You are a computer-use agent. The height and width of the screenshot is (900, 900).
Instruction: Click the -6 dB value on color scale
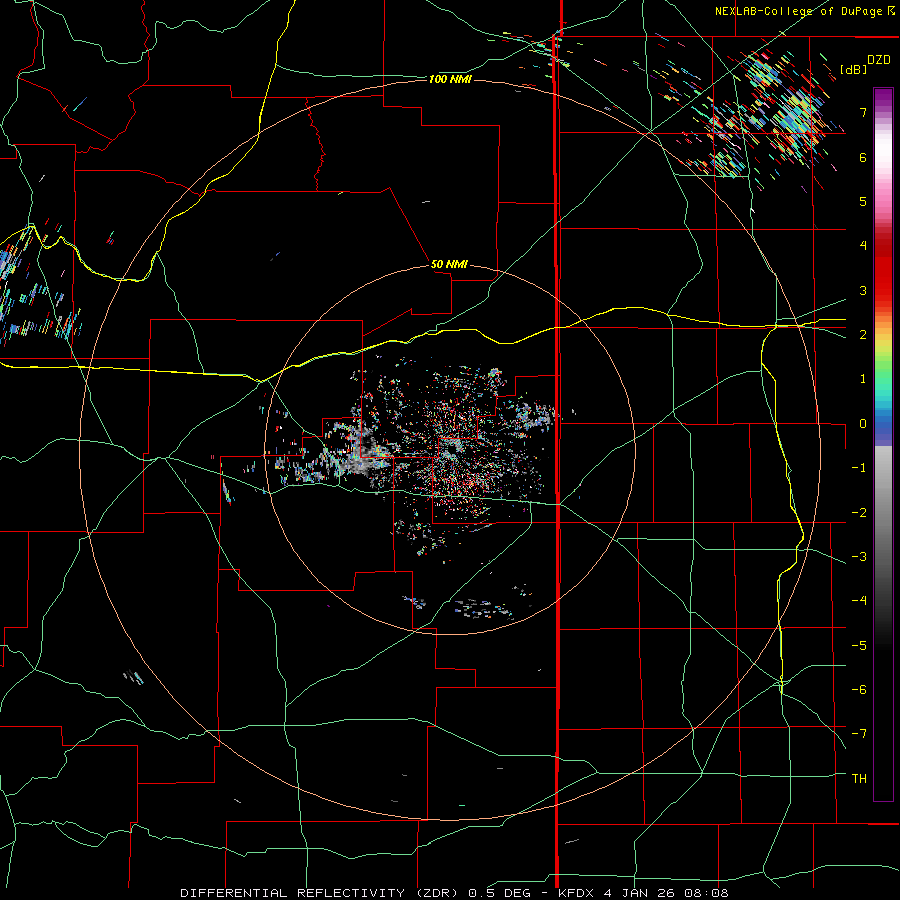pos(859,690)
